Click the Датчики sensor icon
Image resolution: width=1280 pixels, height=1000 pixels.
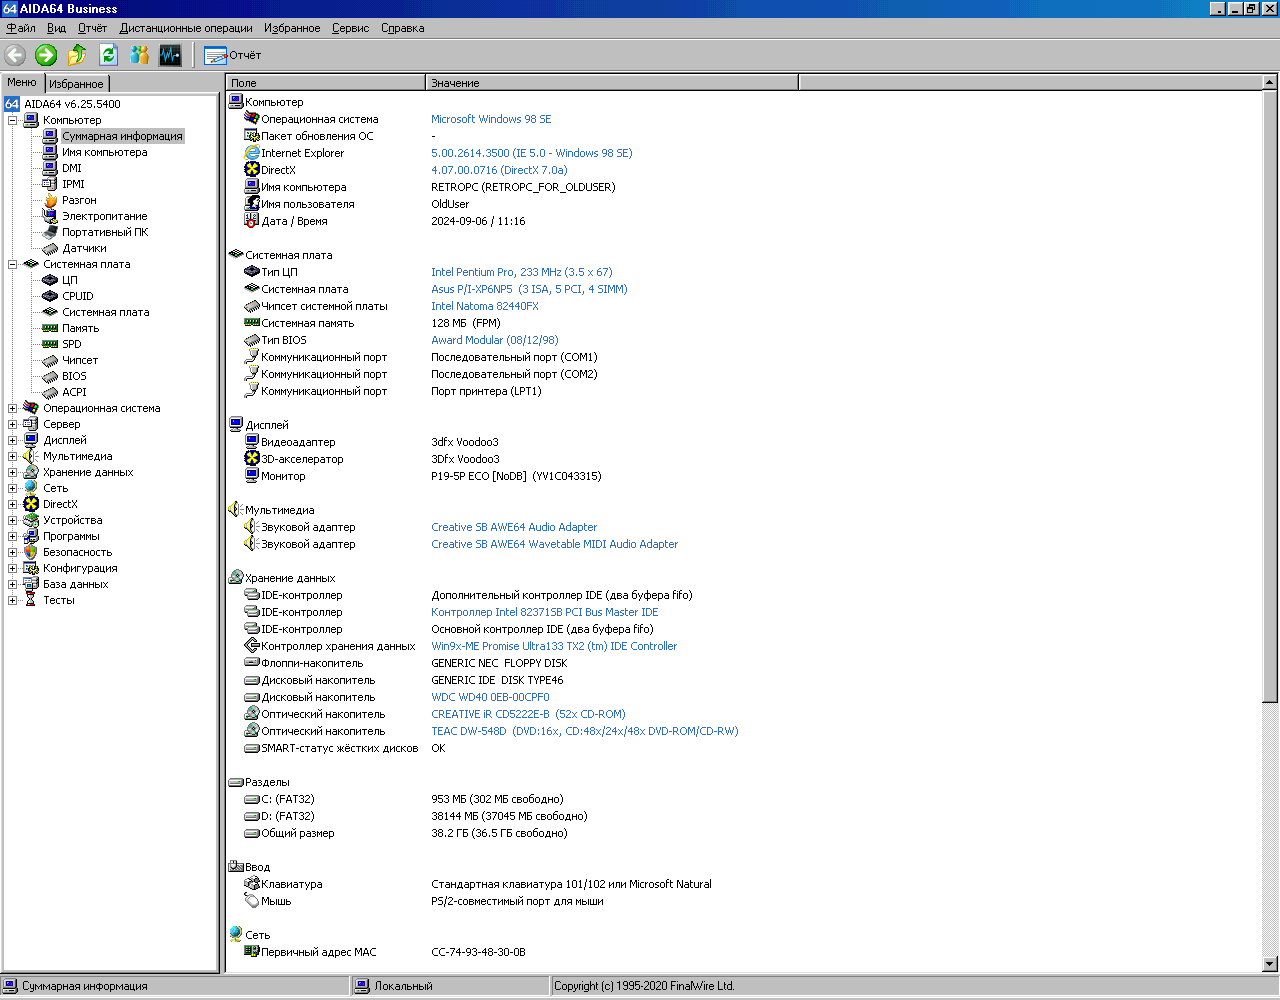click(x=50, y=248)
